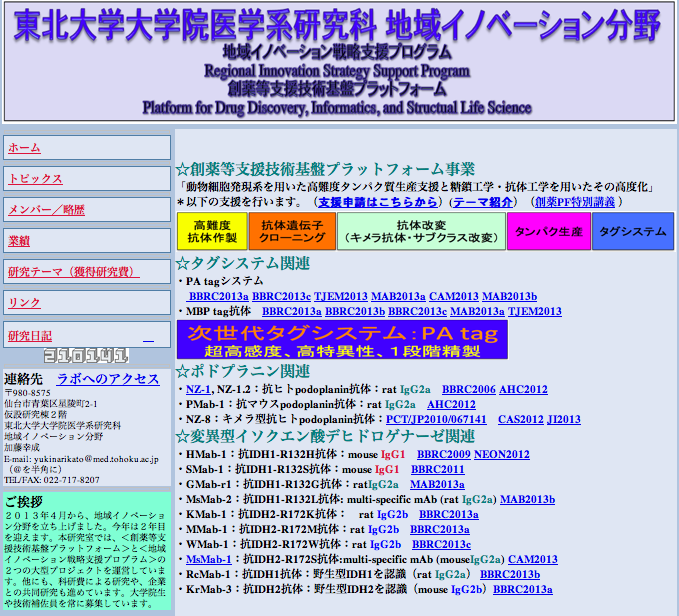Open BBRC2013b link in MBP tag抗体 row
The image size is (679, 616).
click(355, 312)
